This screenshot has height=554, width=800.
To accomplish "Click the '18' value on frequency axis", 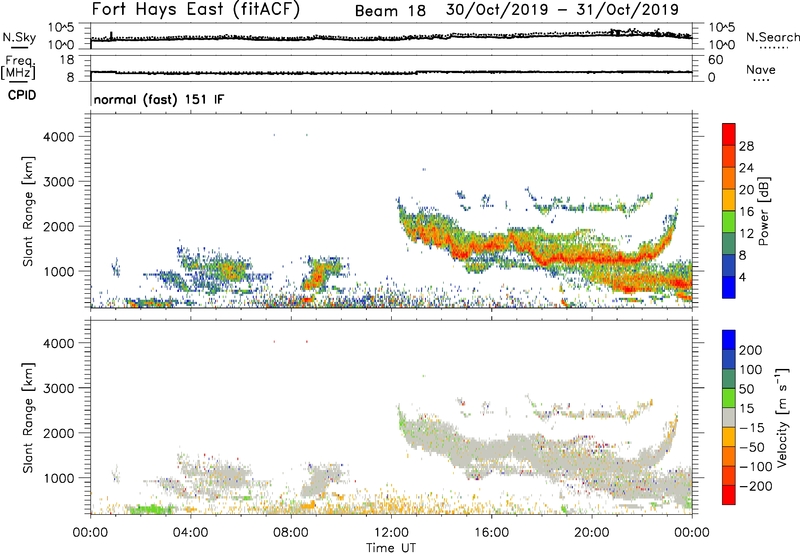I will pyautogui.click(x=67, y=60).
